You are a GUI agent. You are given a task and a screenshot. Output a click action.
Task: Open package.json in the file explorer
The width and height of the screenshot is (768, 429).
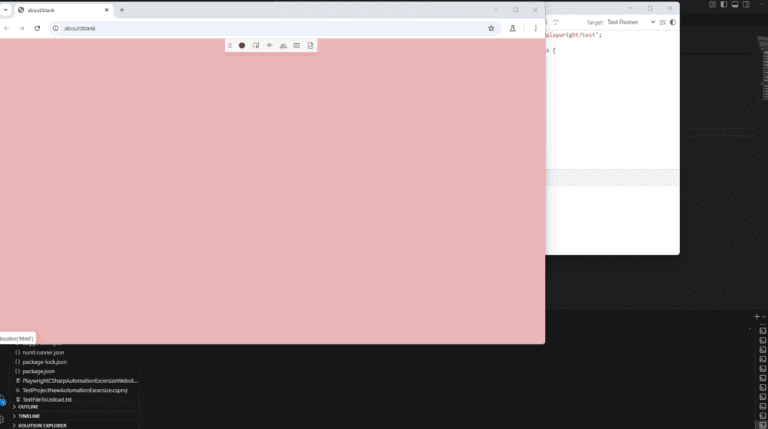coord(39,371)
